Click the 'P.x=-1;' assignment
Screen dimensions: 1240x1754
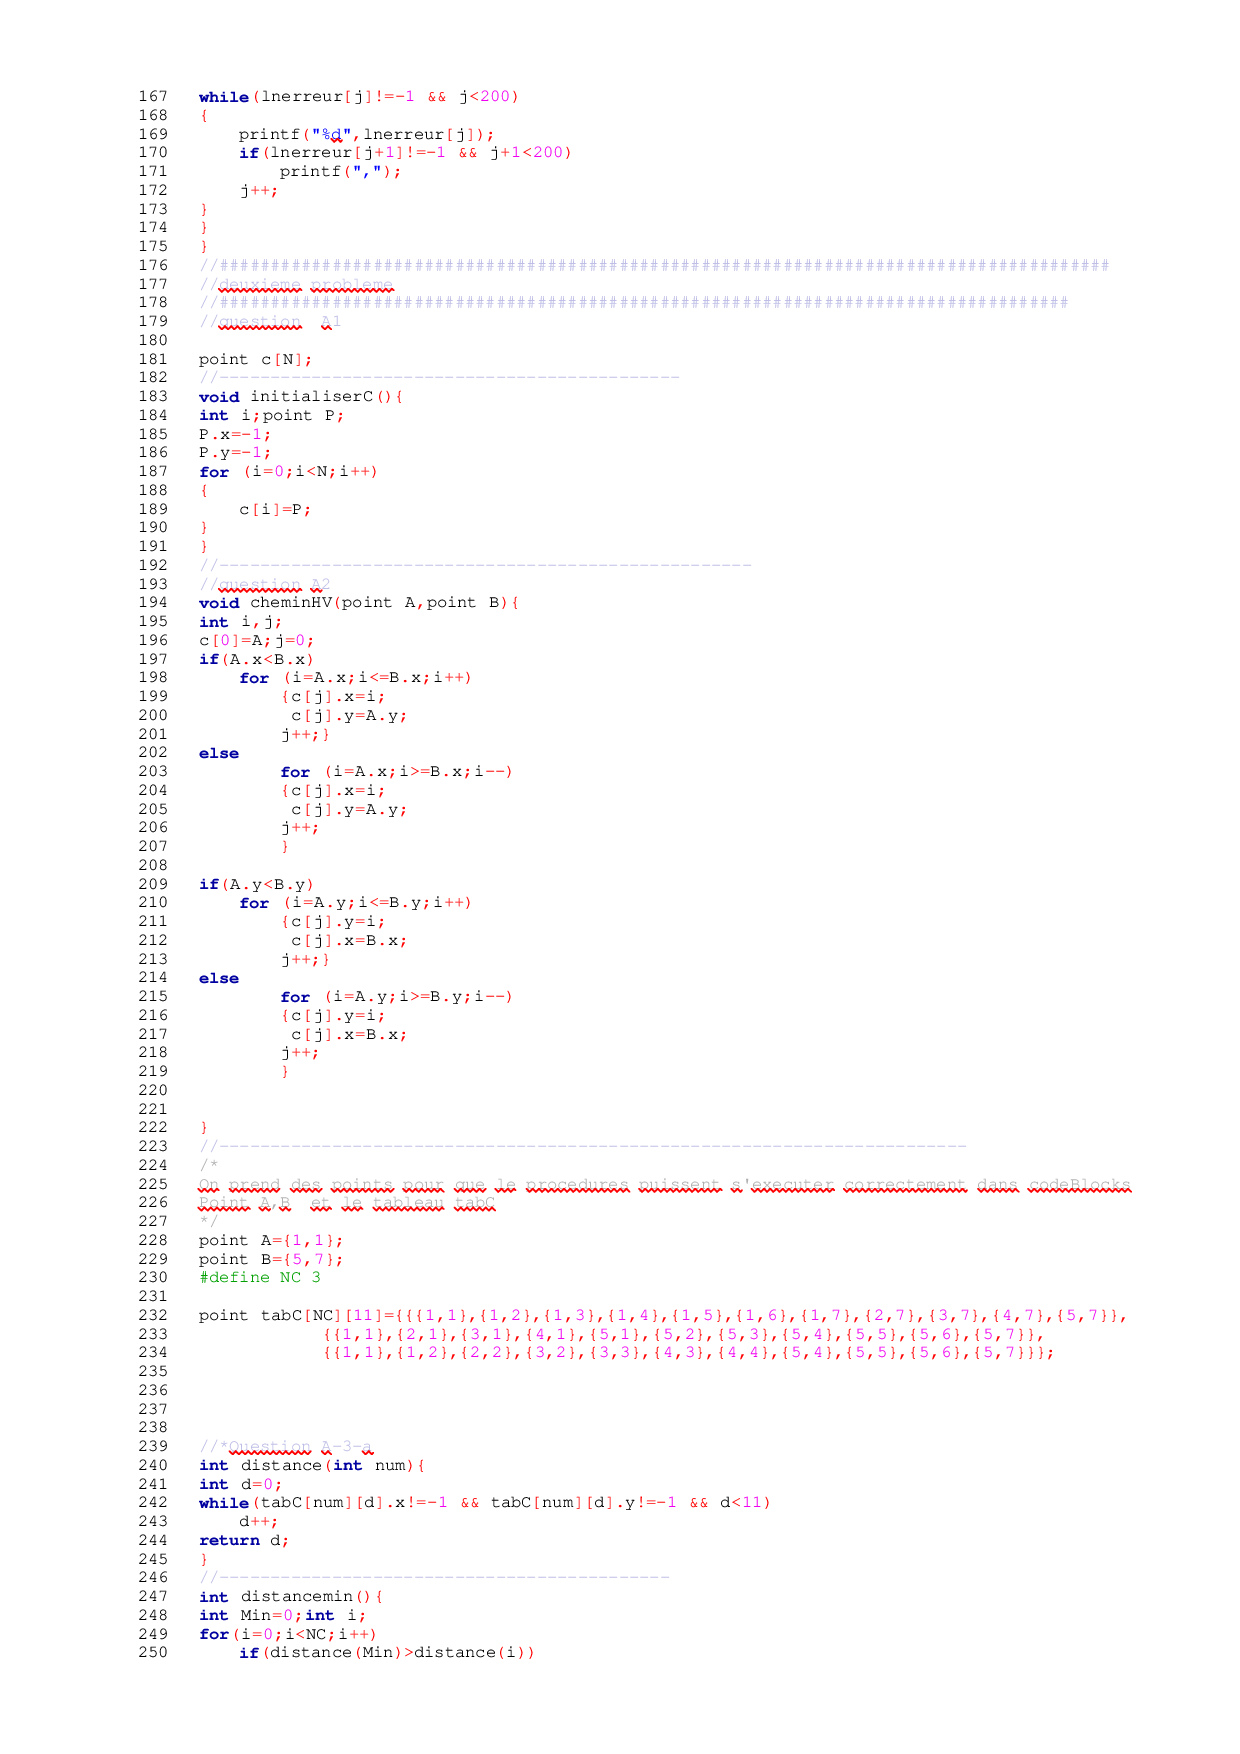[x=234, y=435]
